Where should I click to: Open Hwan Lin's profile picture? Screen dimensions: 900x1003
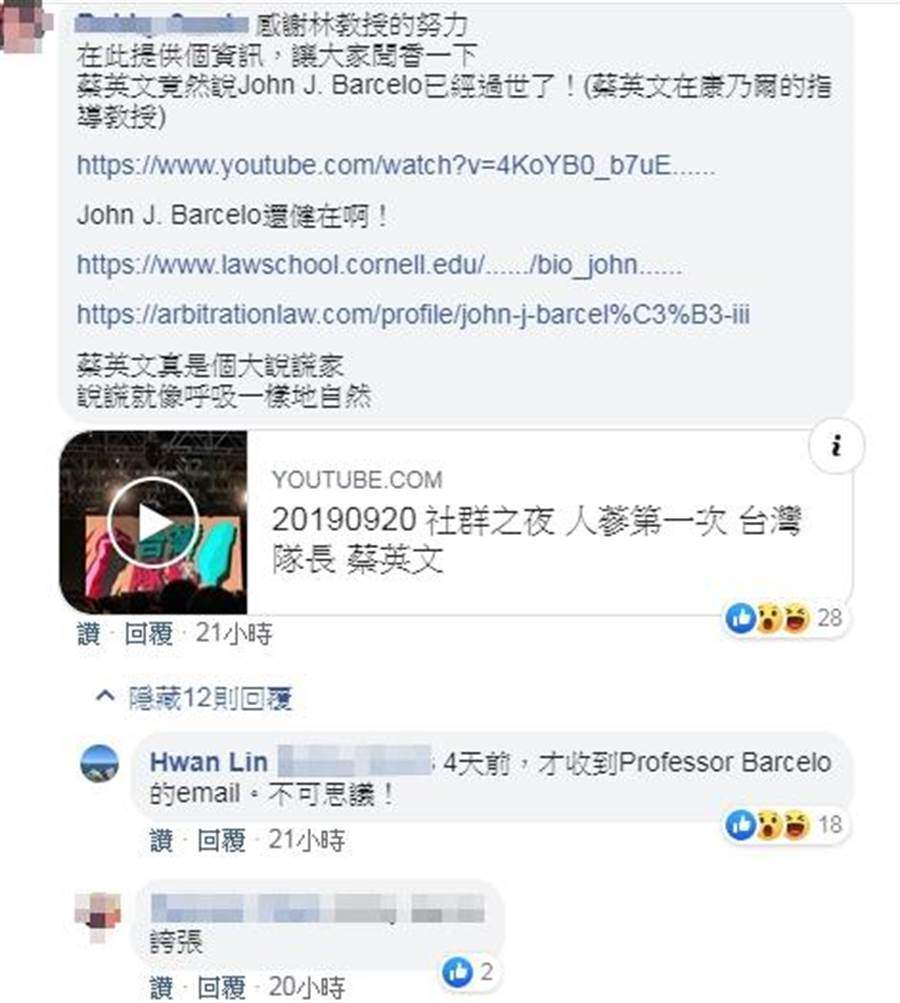100,763
